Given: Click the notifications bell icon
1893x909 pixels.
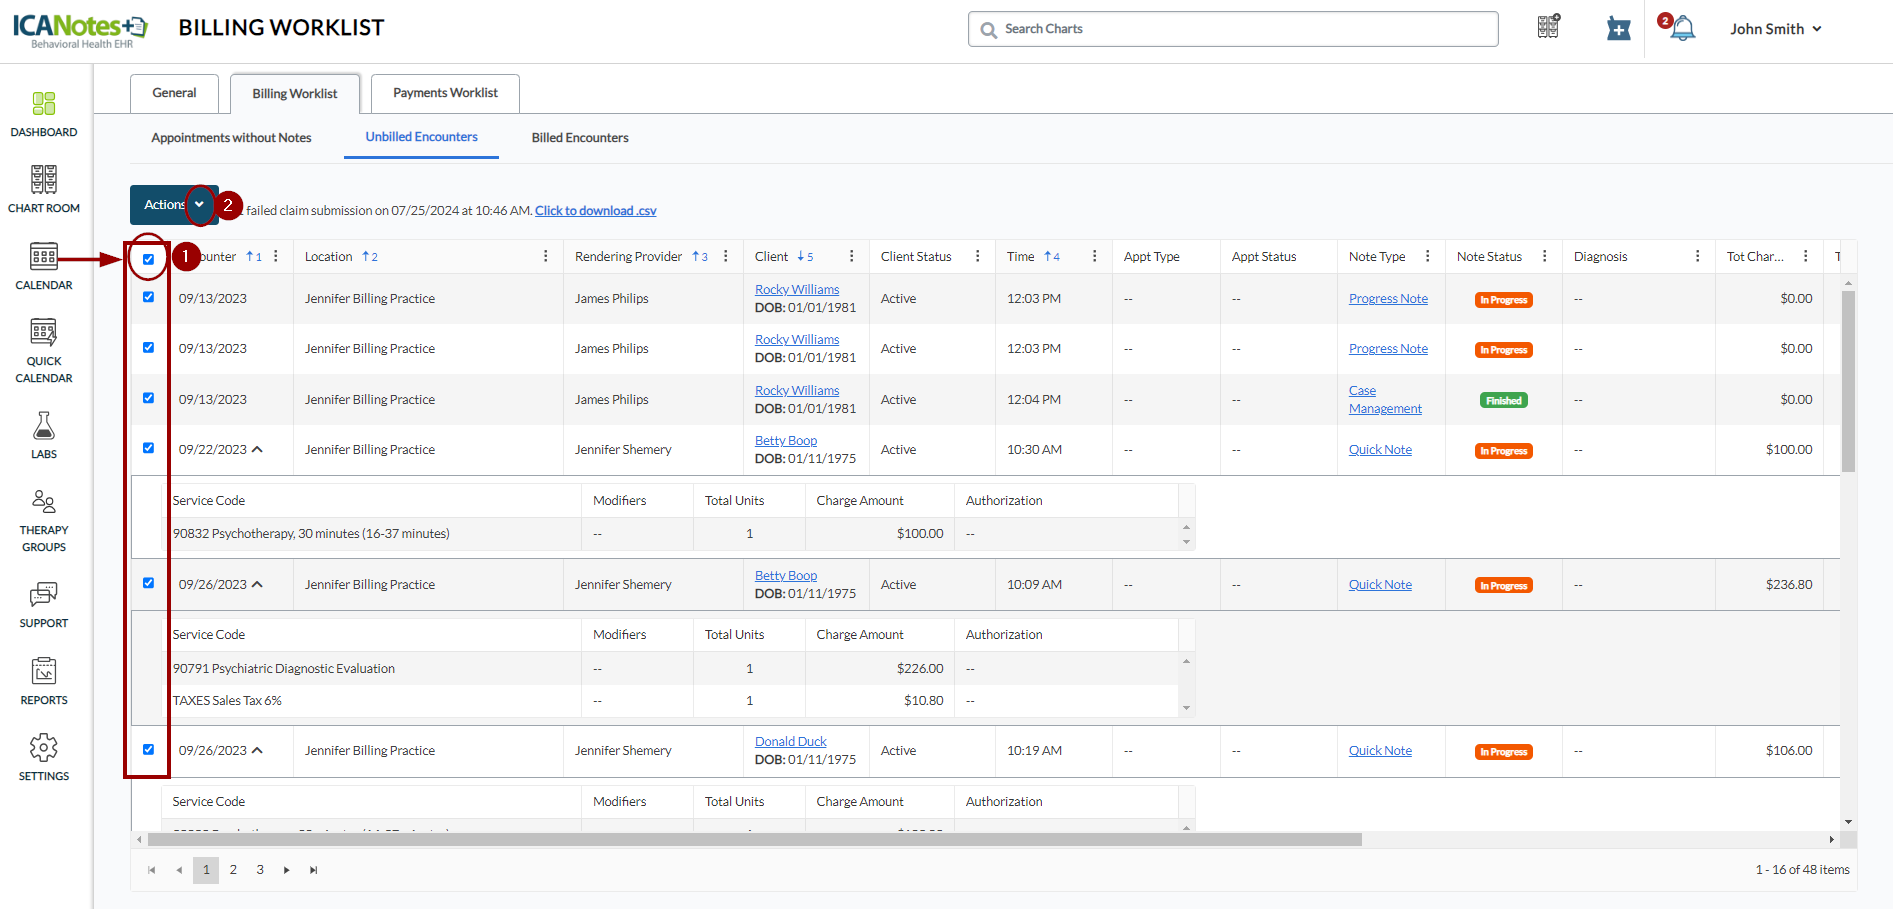Looking at the screenshot, I should 1683,29.
